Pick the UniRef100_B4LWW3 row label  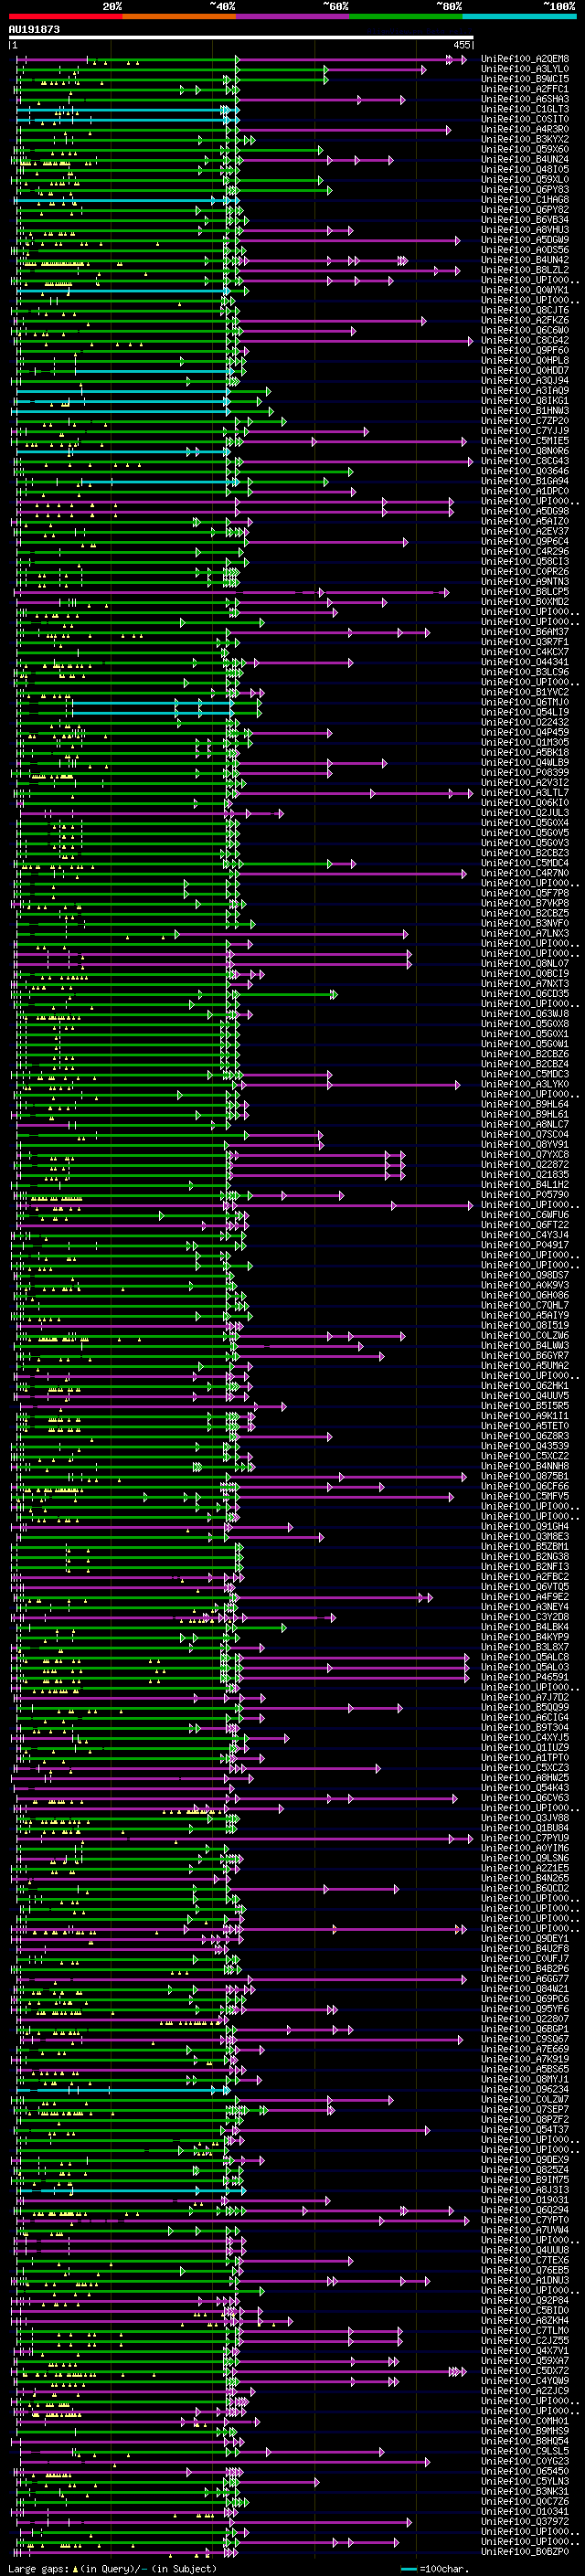pos(525,1345)
